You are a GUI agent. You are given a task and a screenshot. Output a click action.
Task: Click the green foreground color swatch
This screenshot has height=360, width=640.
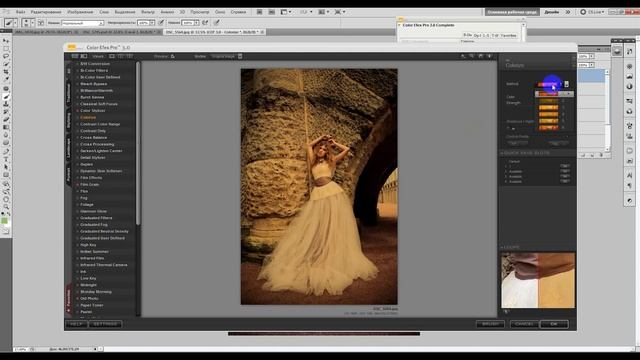tap(4, 221)
